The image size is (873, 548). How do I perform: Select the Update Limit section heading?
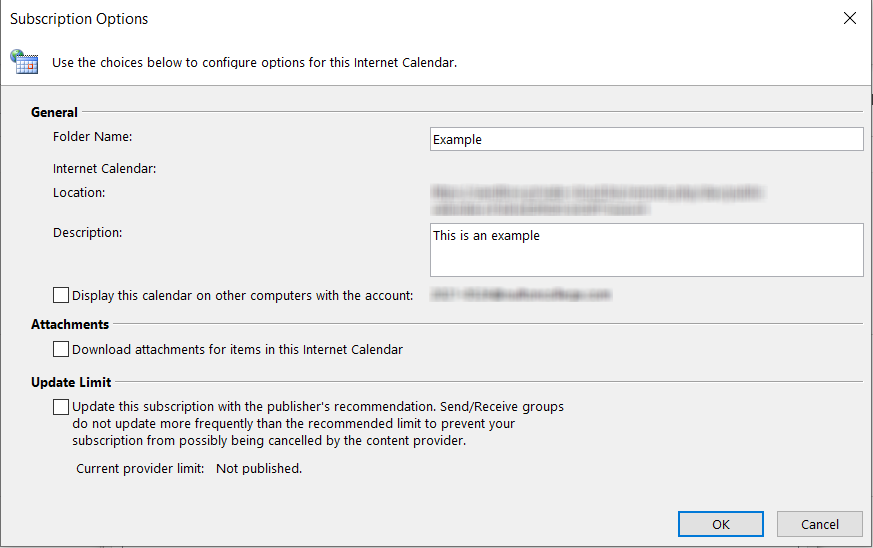click(x=71, y=382)
